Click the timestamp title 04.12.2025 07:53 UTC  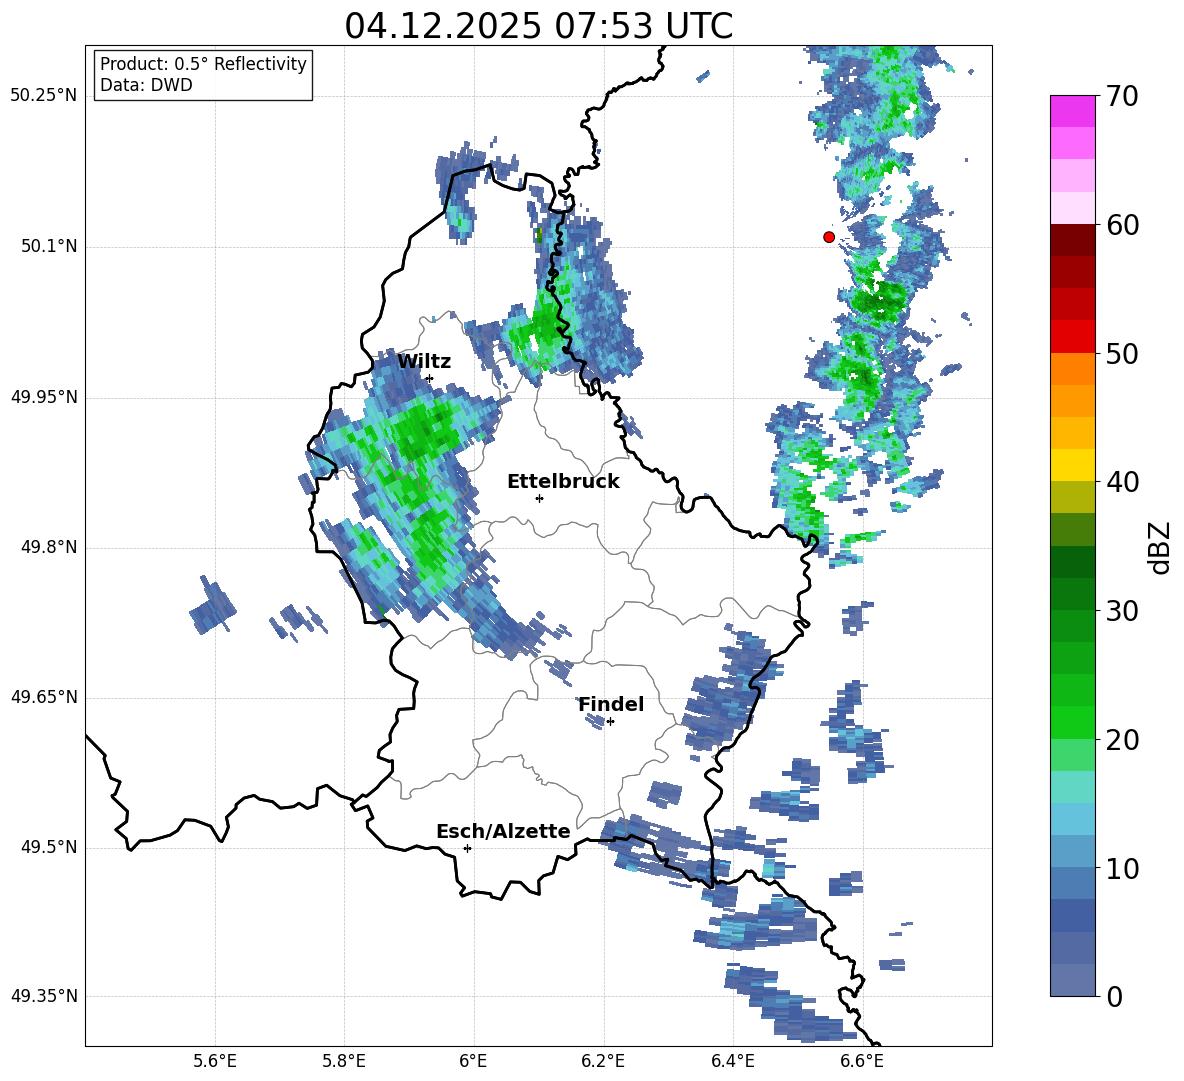[x=538, y=26]
